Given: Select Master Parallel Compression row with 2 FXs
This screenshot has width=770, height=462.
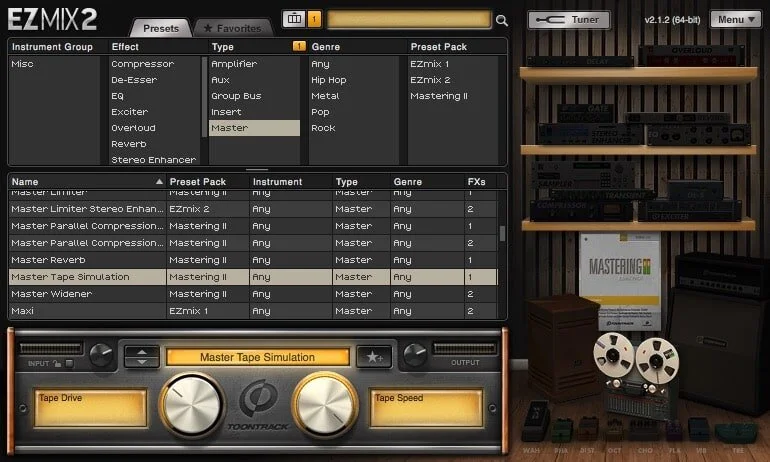Looking at the screenshot, I should [253, 243].
